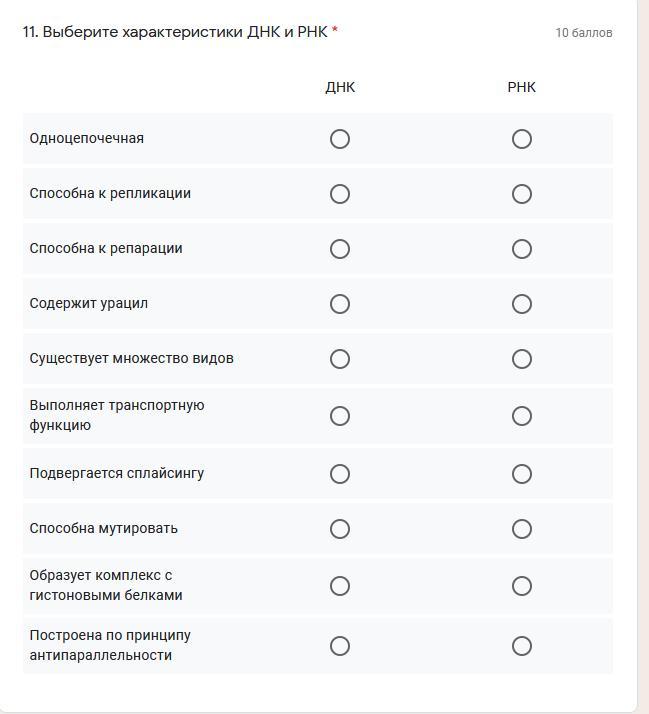Choose ДНК for комплекс с гистоновыми белками
The height and width of the screenshot is (714, 649).
click(x=340, y=586)
